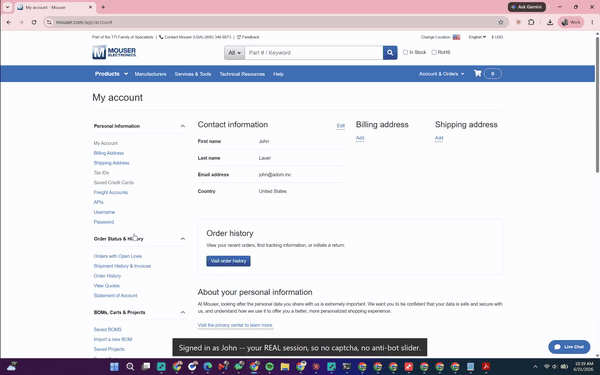Click the Ask Gemini button
The width and height of the screenshot is (600, 375).
coord(527,7)
